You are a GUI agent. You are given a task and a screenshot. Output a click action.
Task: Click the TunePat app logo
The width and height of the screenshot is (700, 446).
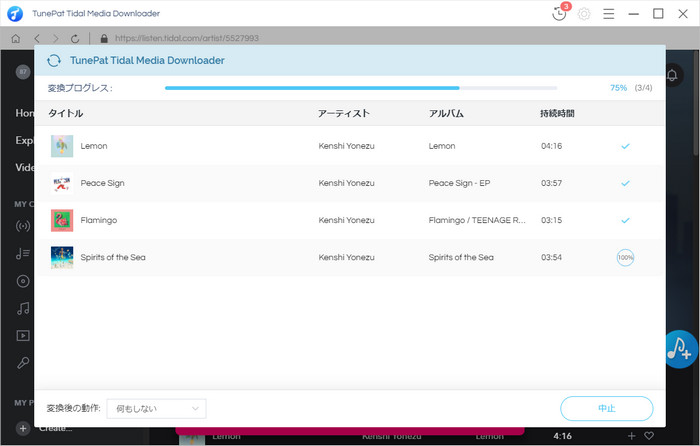(15, 14)
